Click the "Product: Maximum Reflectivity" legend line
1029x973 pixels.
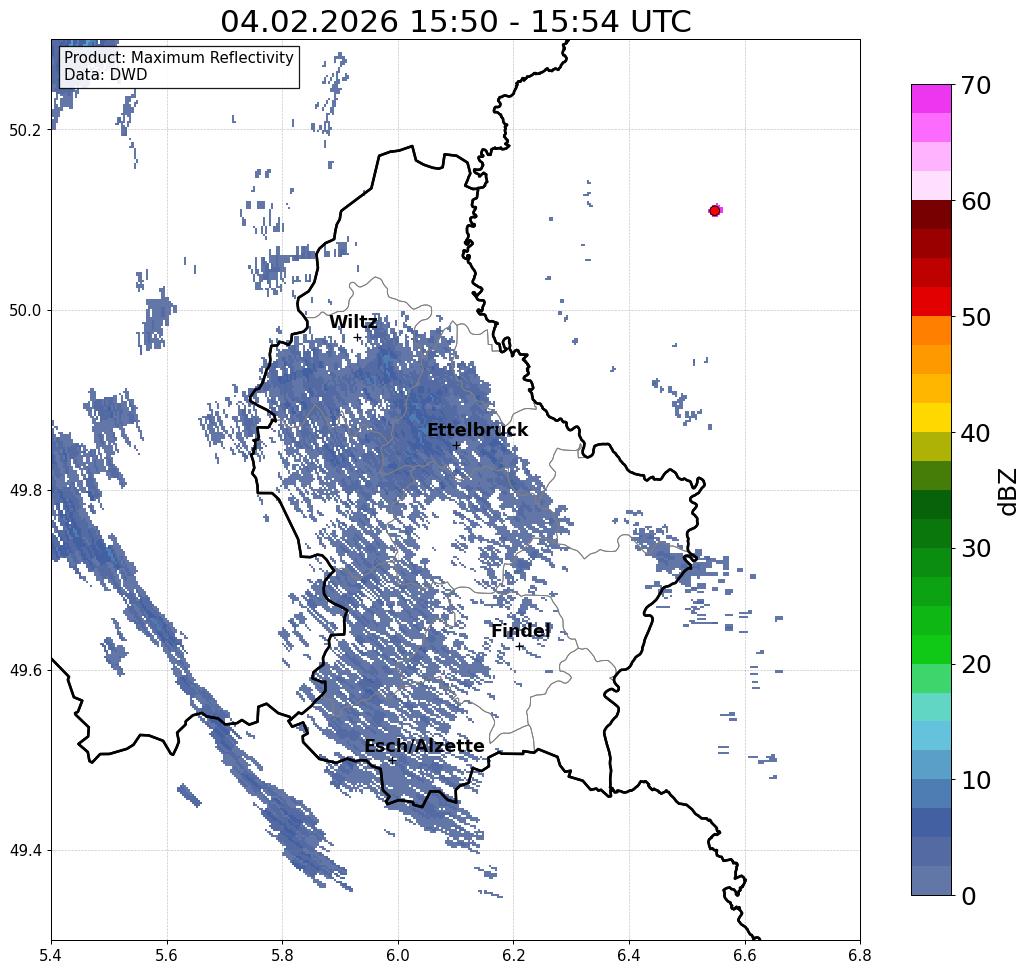tap(178, 58)
